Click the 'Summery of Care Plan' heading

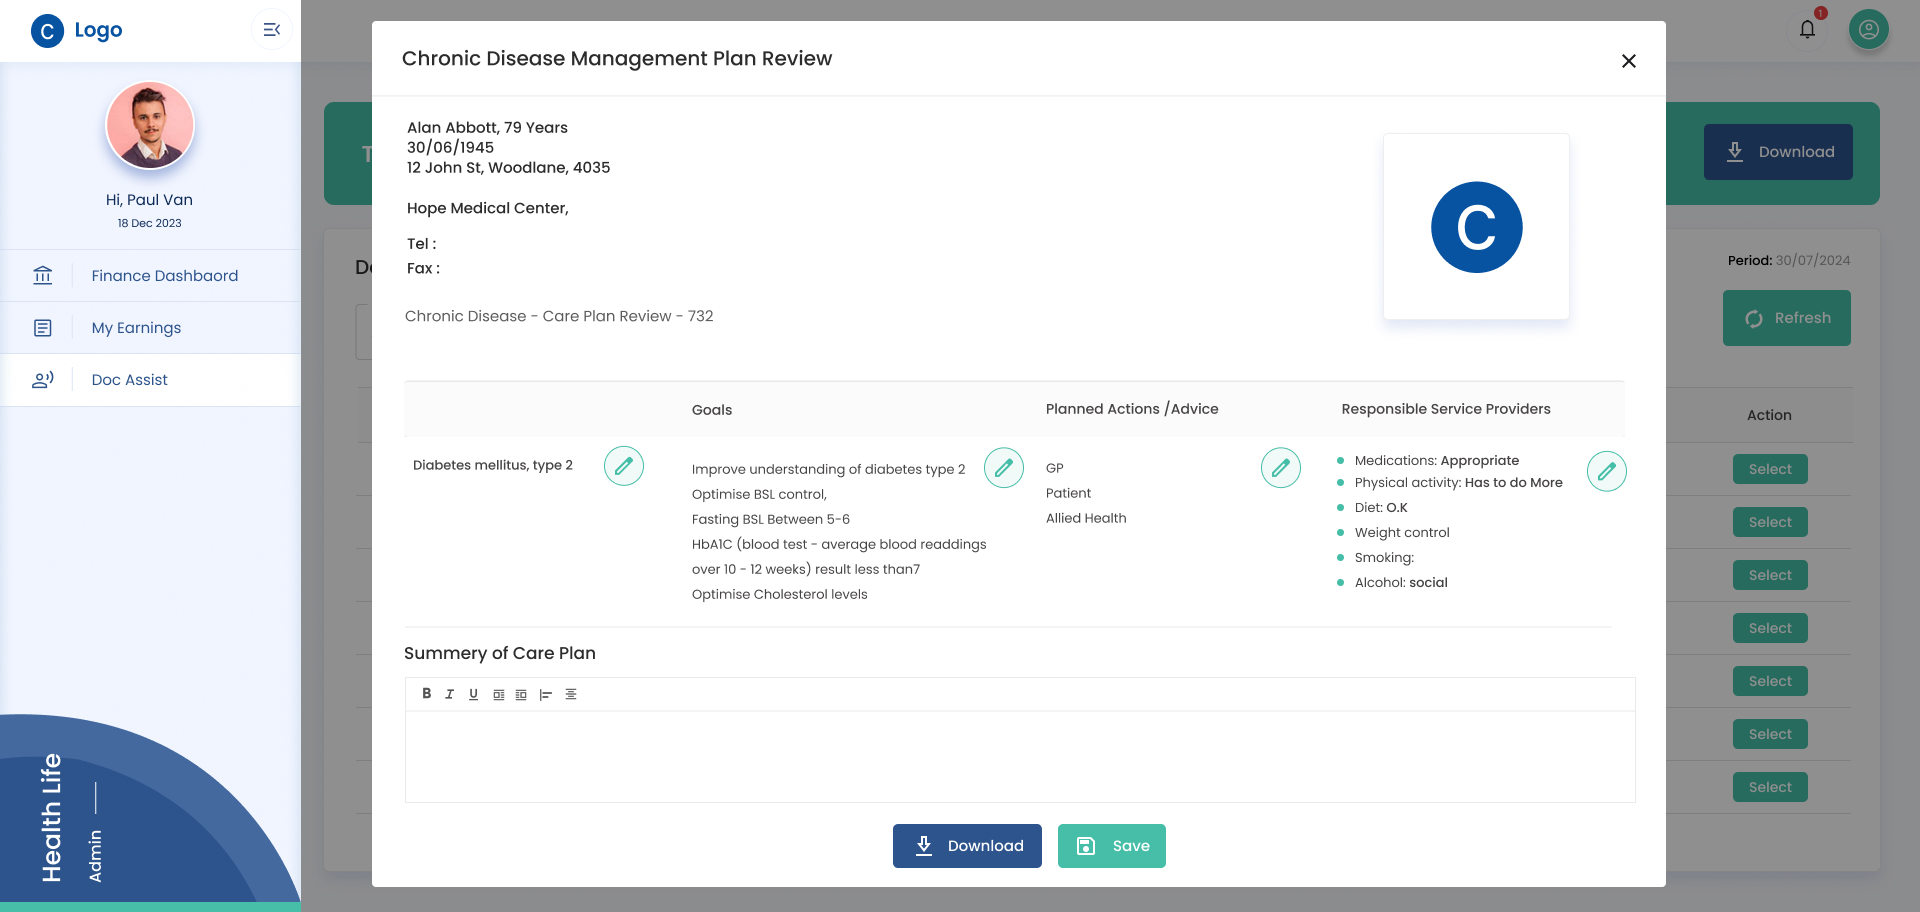coord(500,653)
